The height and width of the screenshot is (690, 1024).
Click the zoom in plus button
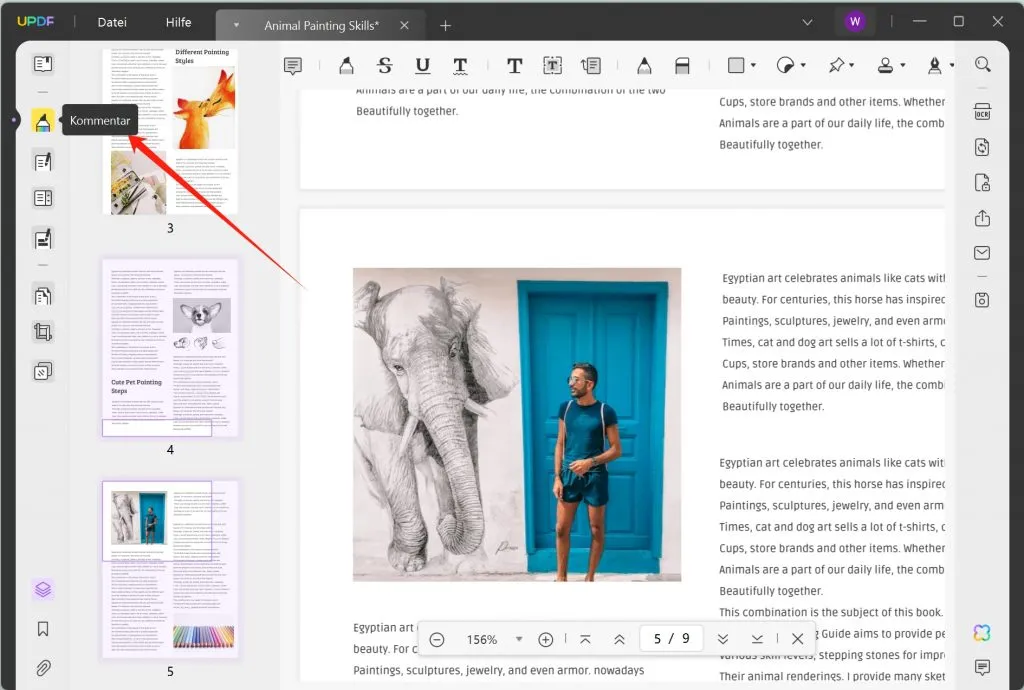[x=546, y=640]
